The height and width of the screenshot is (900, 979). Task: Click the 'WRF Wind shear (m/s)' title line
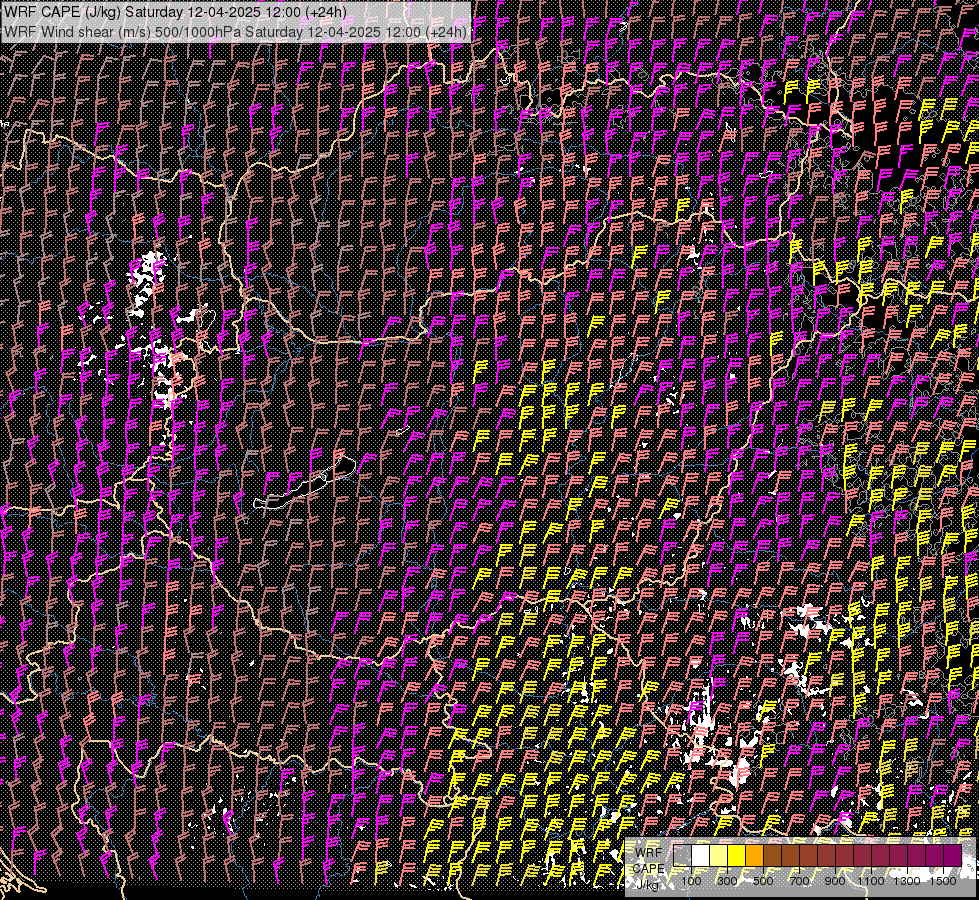click(236, 32)
